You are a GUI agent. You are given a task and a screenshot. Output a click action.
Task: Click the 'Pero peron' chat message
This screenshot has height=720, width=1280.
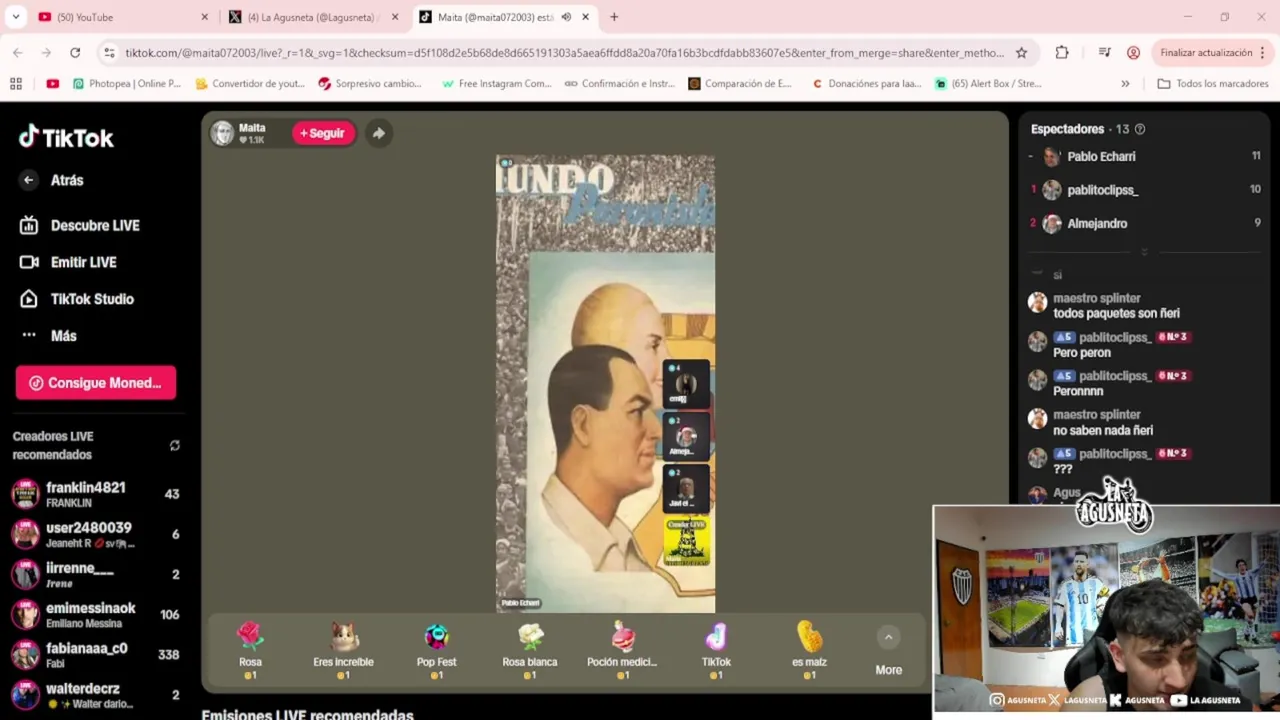coord(1082,352)
